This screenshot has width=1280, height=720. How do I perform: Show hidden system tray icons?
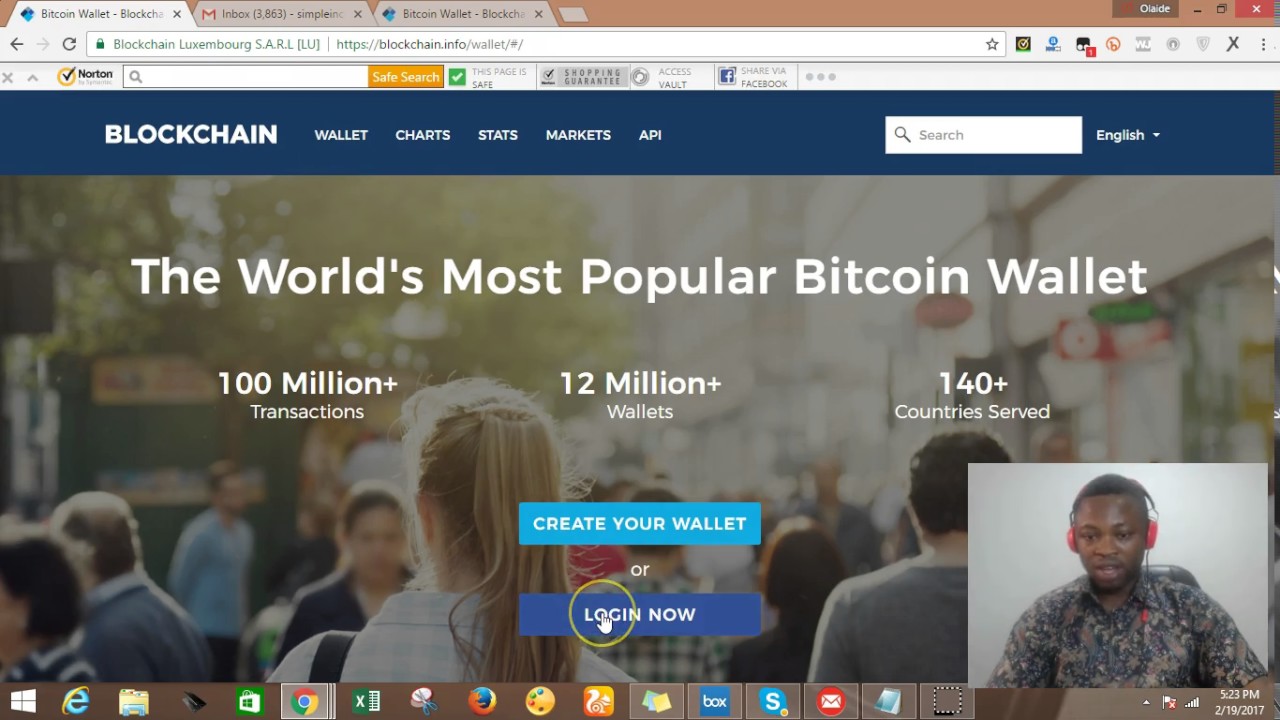[1146, 702]
